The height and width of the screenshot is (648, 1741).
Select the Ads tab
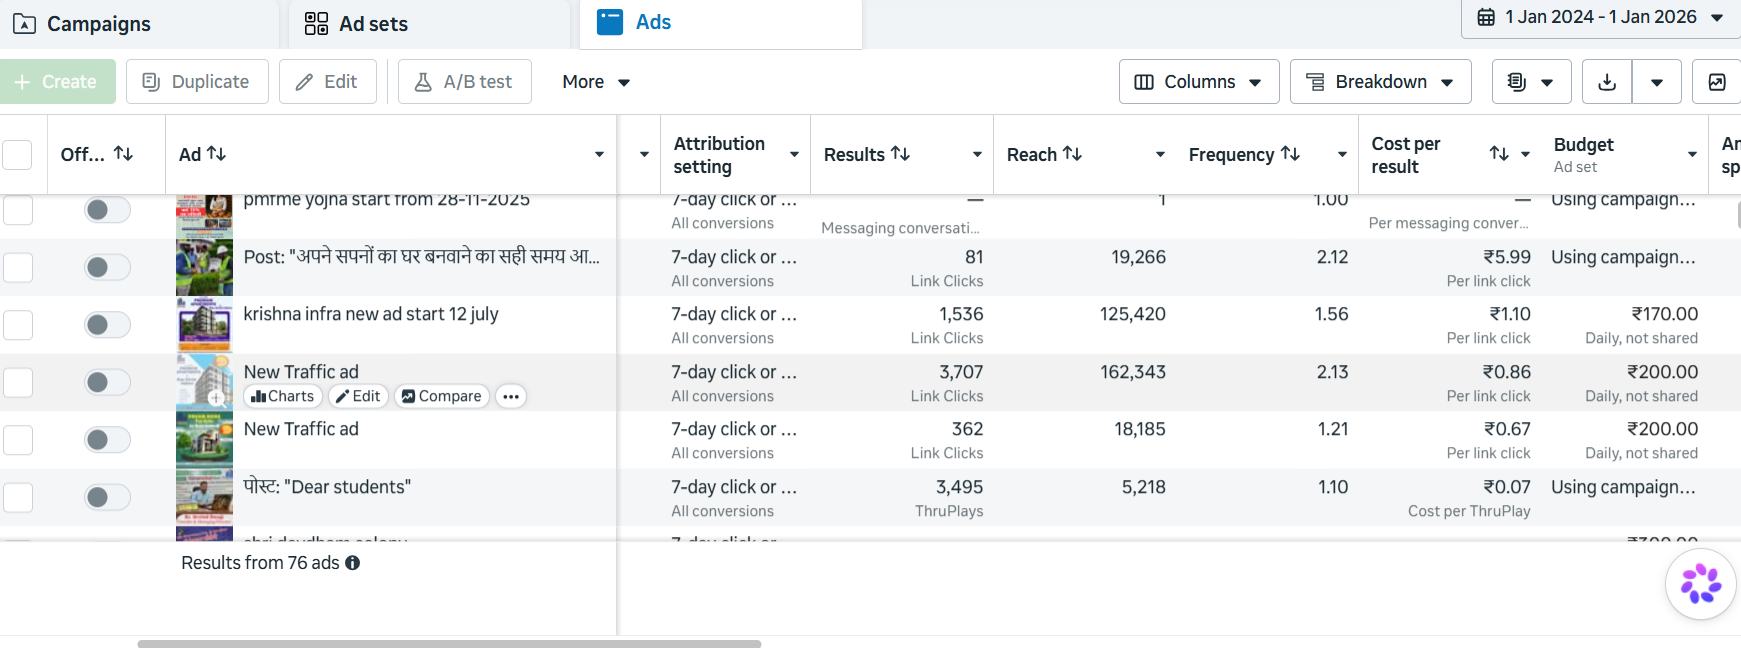coord(720,23)
